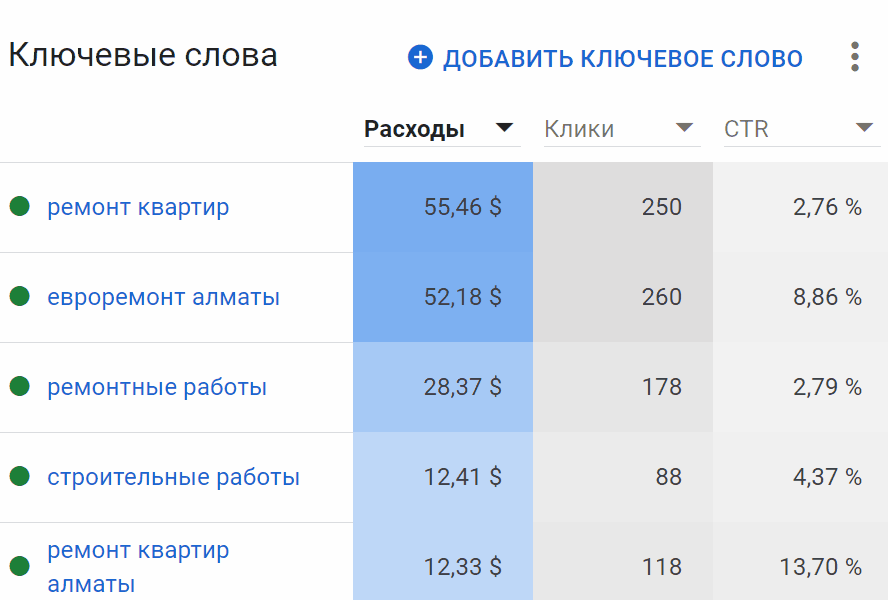Click the plus icon to add keyword
This screenshot has height=600, width=888.
coord(420,57)
